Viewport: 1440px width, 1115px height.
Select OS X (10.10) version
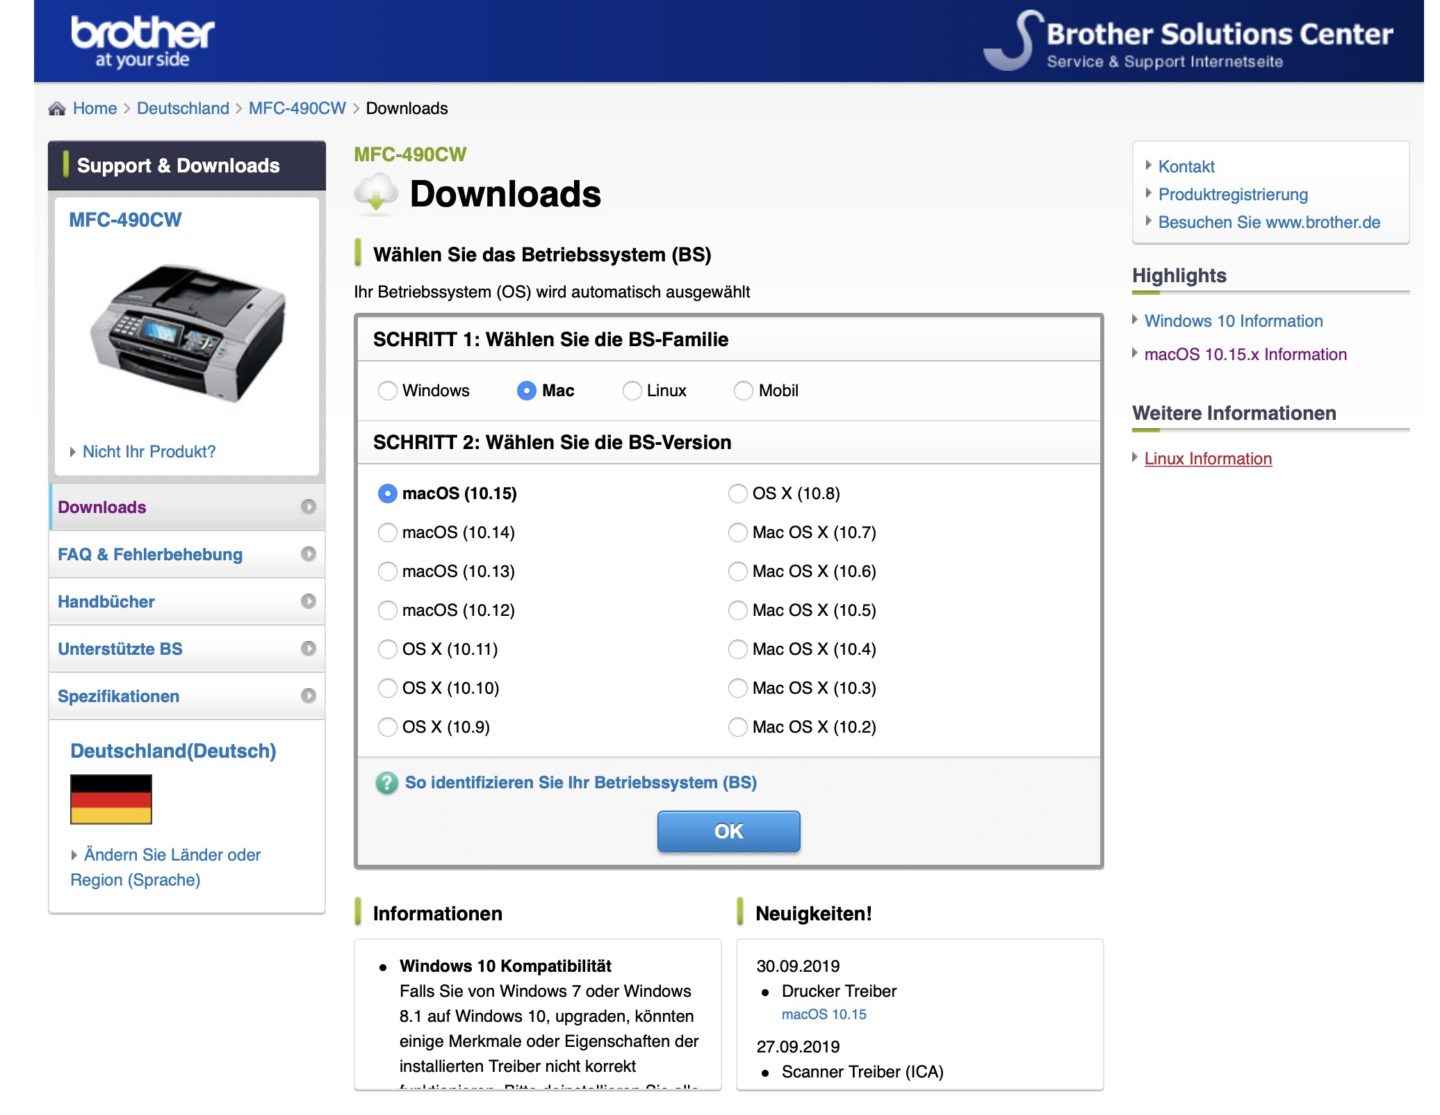coord(388,689)
